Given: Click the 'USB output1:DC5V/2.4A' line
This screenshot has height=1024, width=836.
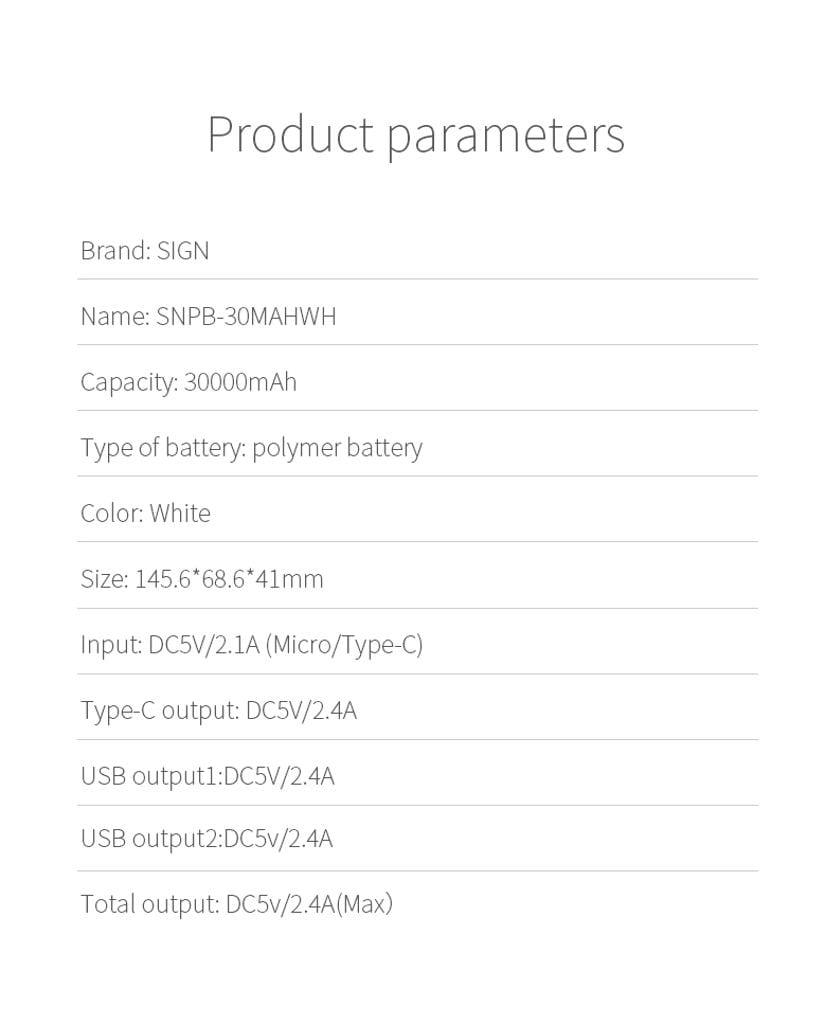Looking at the screenshot, I should click(x=207, y=776).
